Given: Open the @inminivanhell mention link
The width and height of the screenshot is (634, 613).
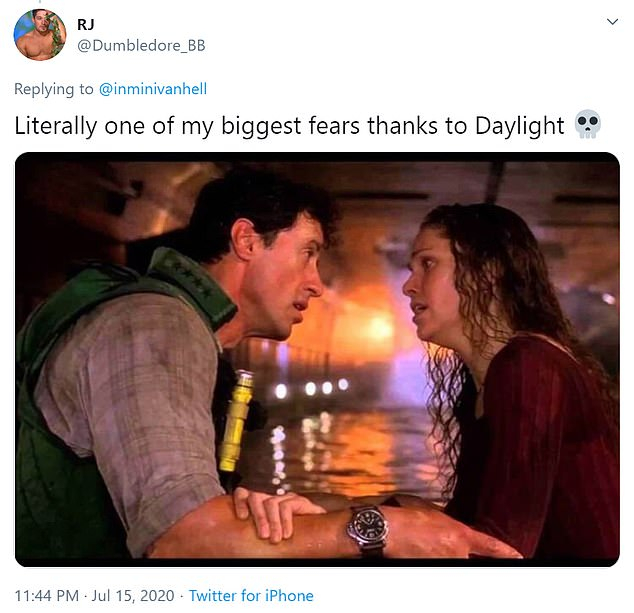Looking at the screenshot, I should pos(153,89).
